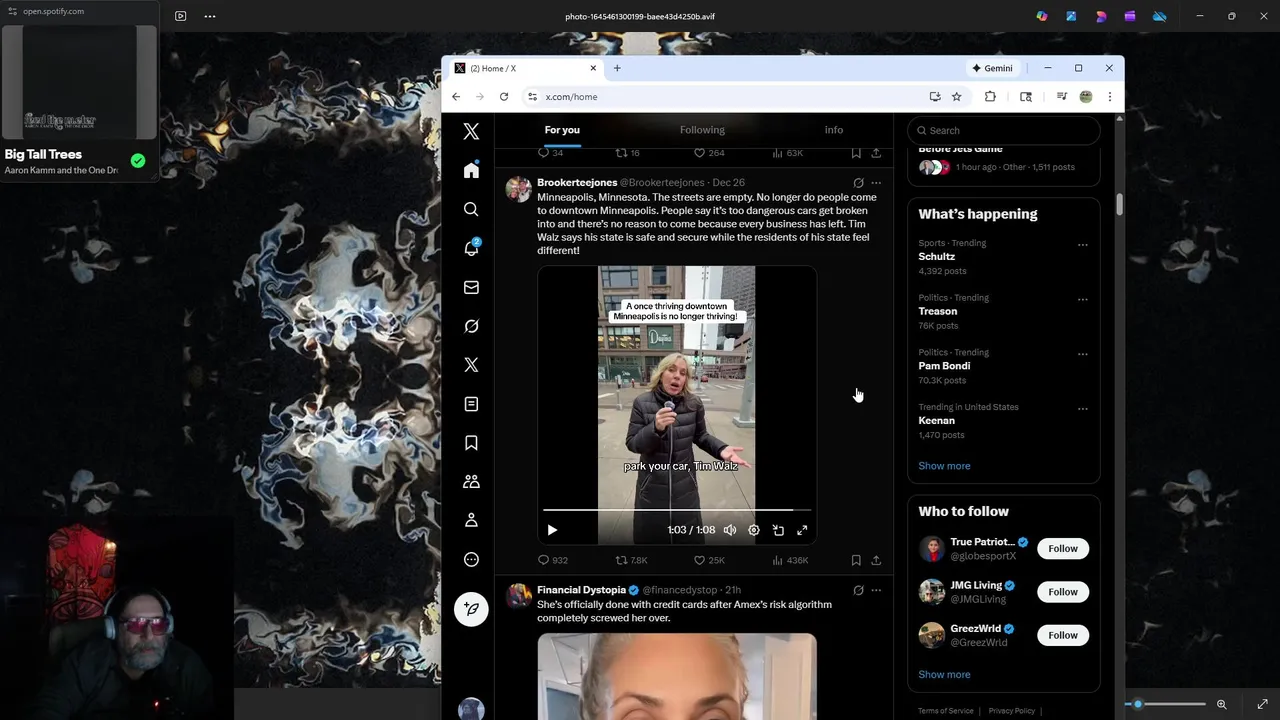Open Notifications bell with 2 badge
1280x720 pixels.
(471, 248)
